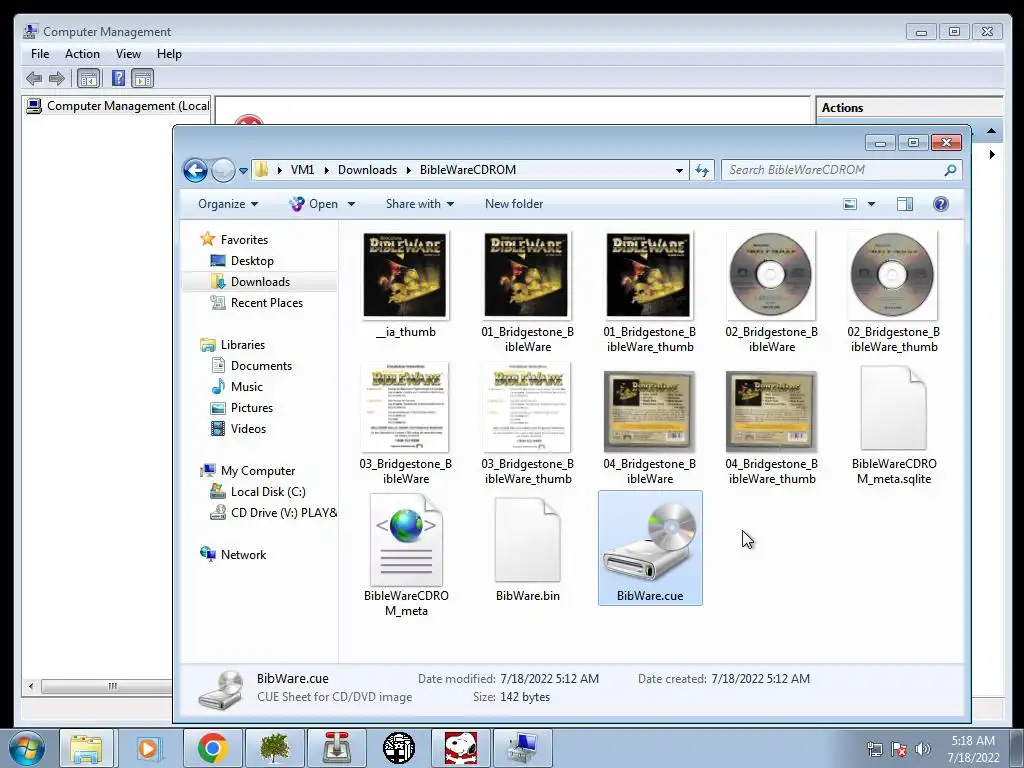Open View menu in Computer Management
Viewport: 1024px width, 768px height.
pyautogui.click(x=128, y=54)
